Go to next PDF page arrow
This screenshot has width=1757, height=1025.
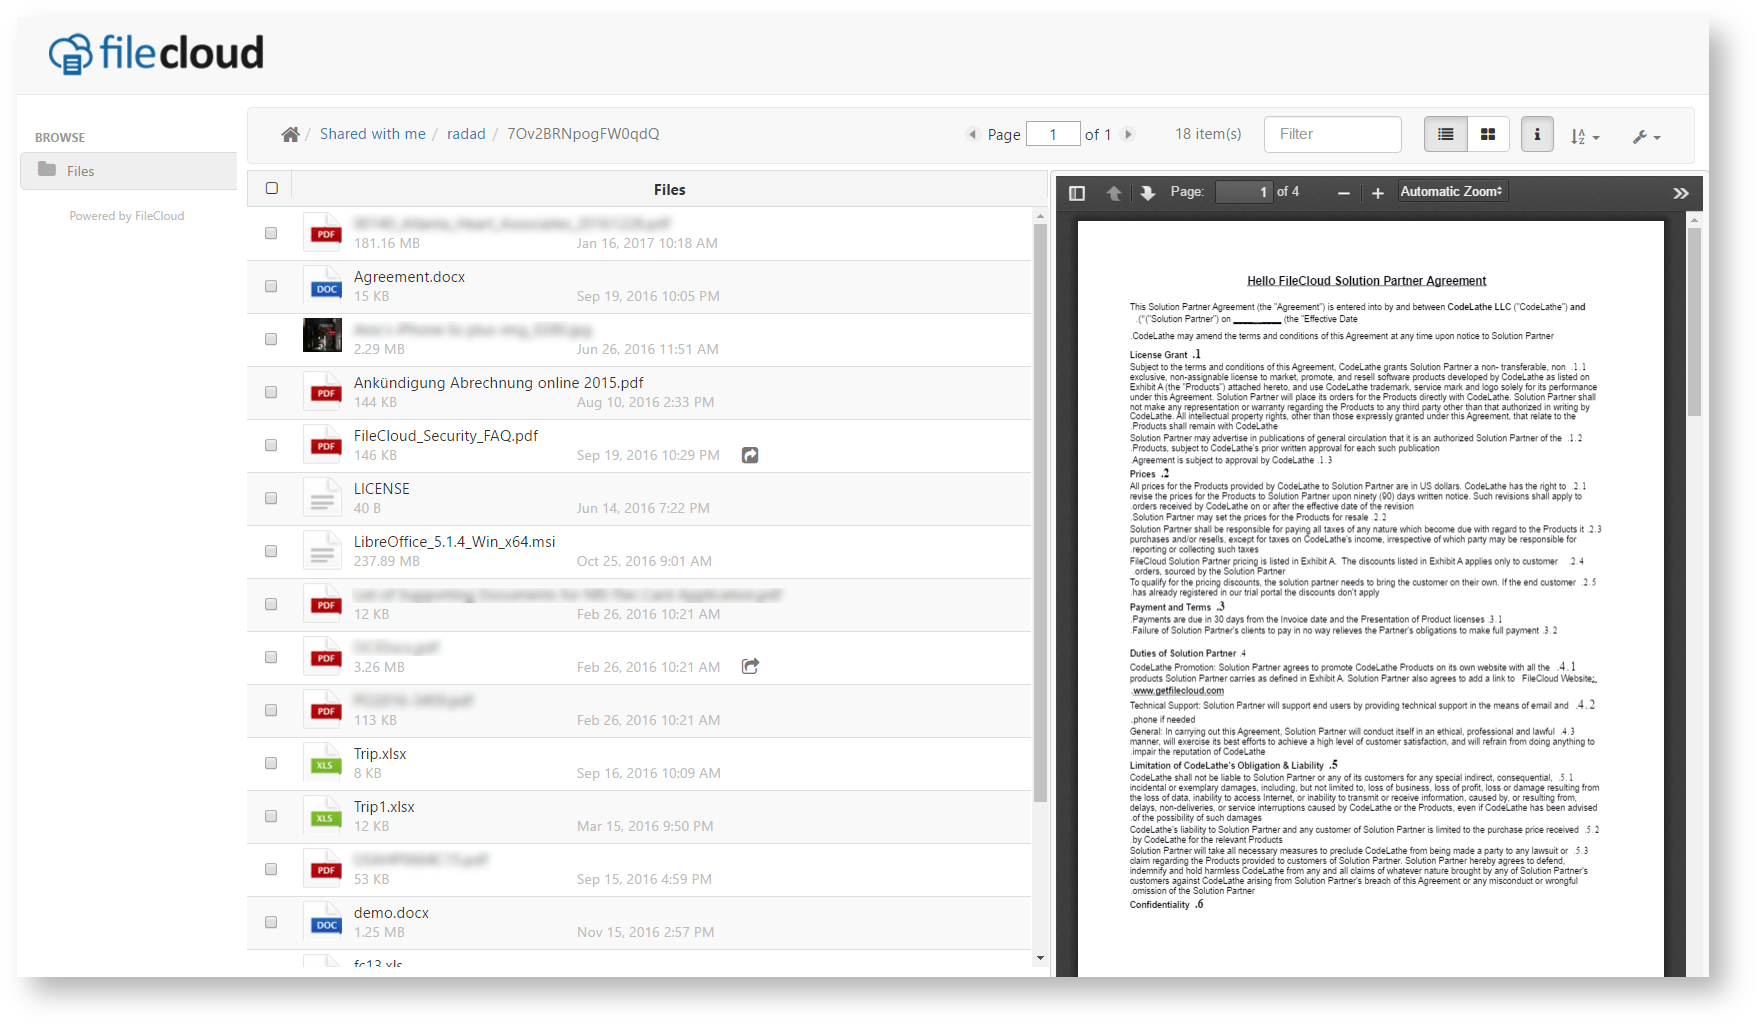[x=1148, y=193]
